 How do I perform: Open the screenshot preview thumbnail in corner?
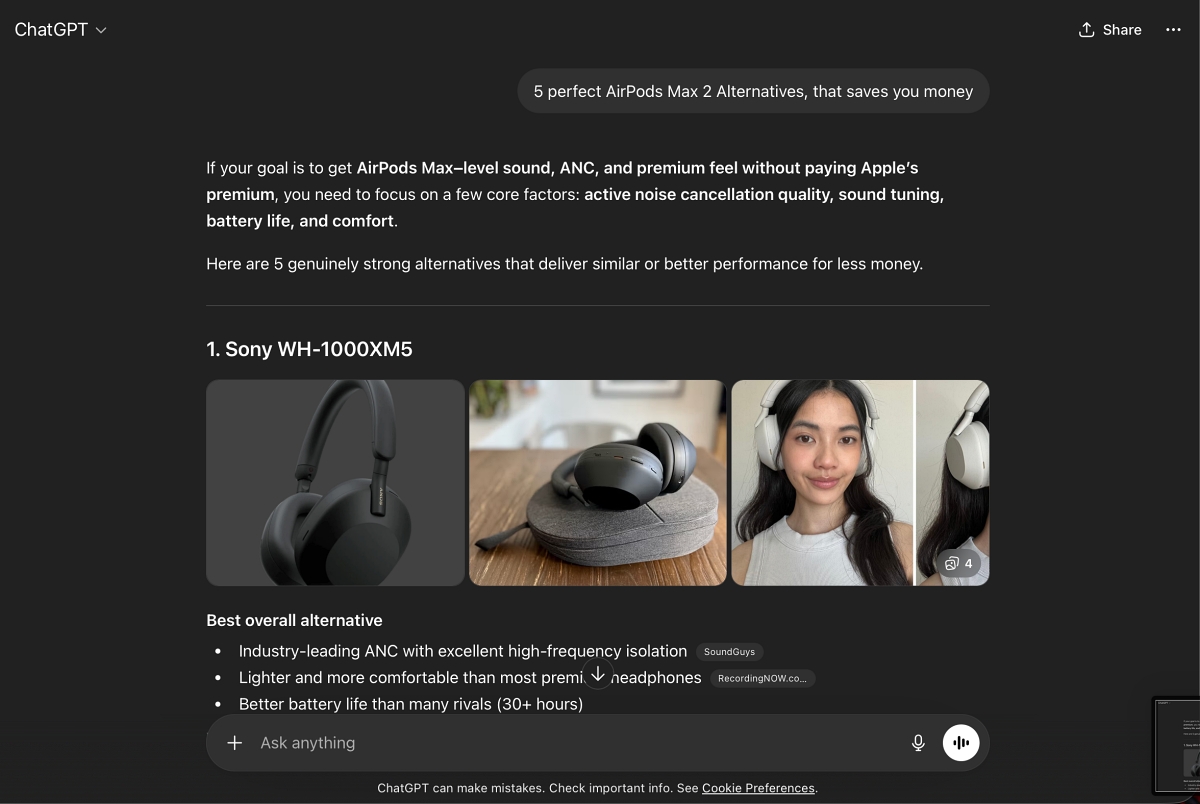(1176, 746)
